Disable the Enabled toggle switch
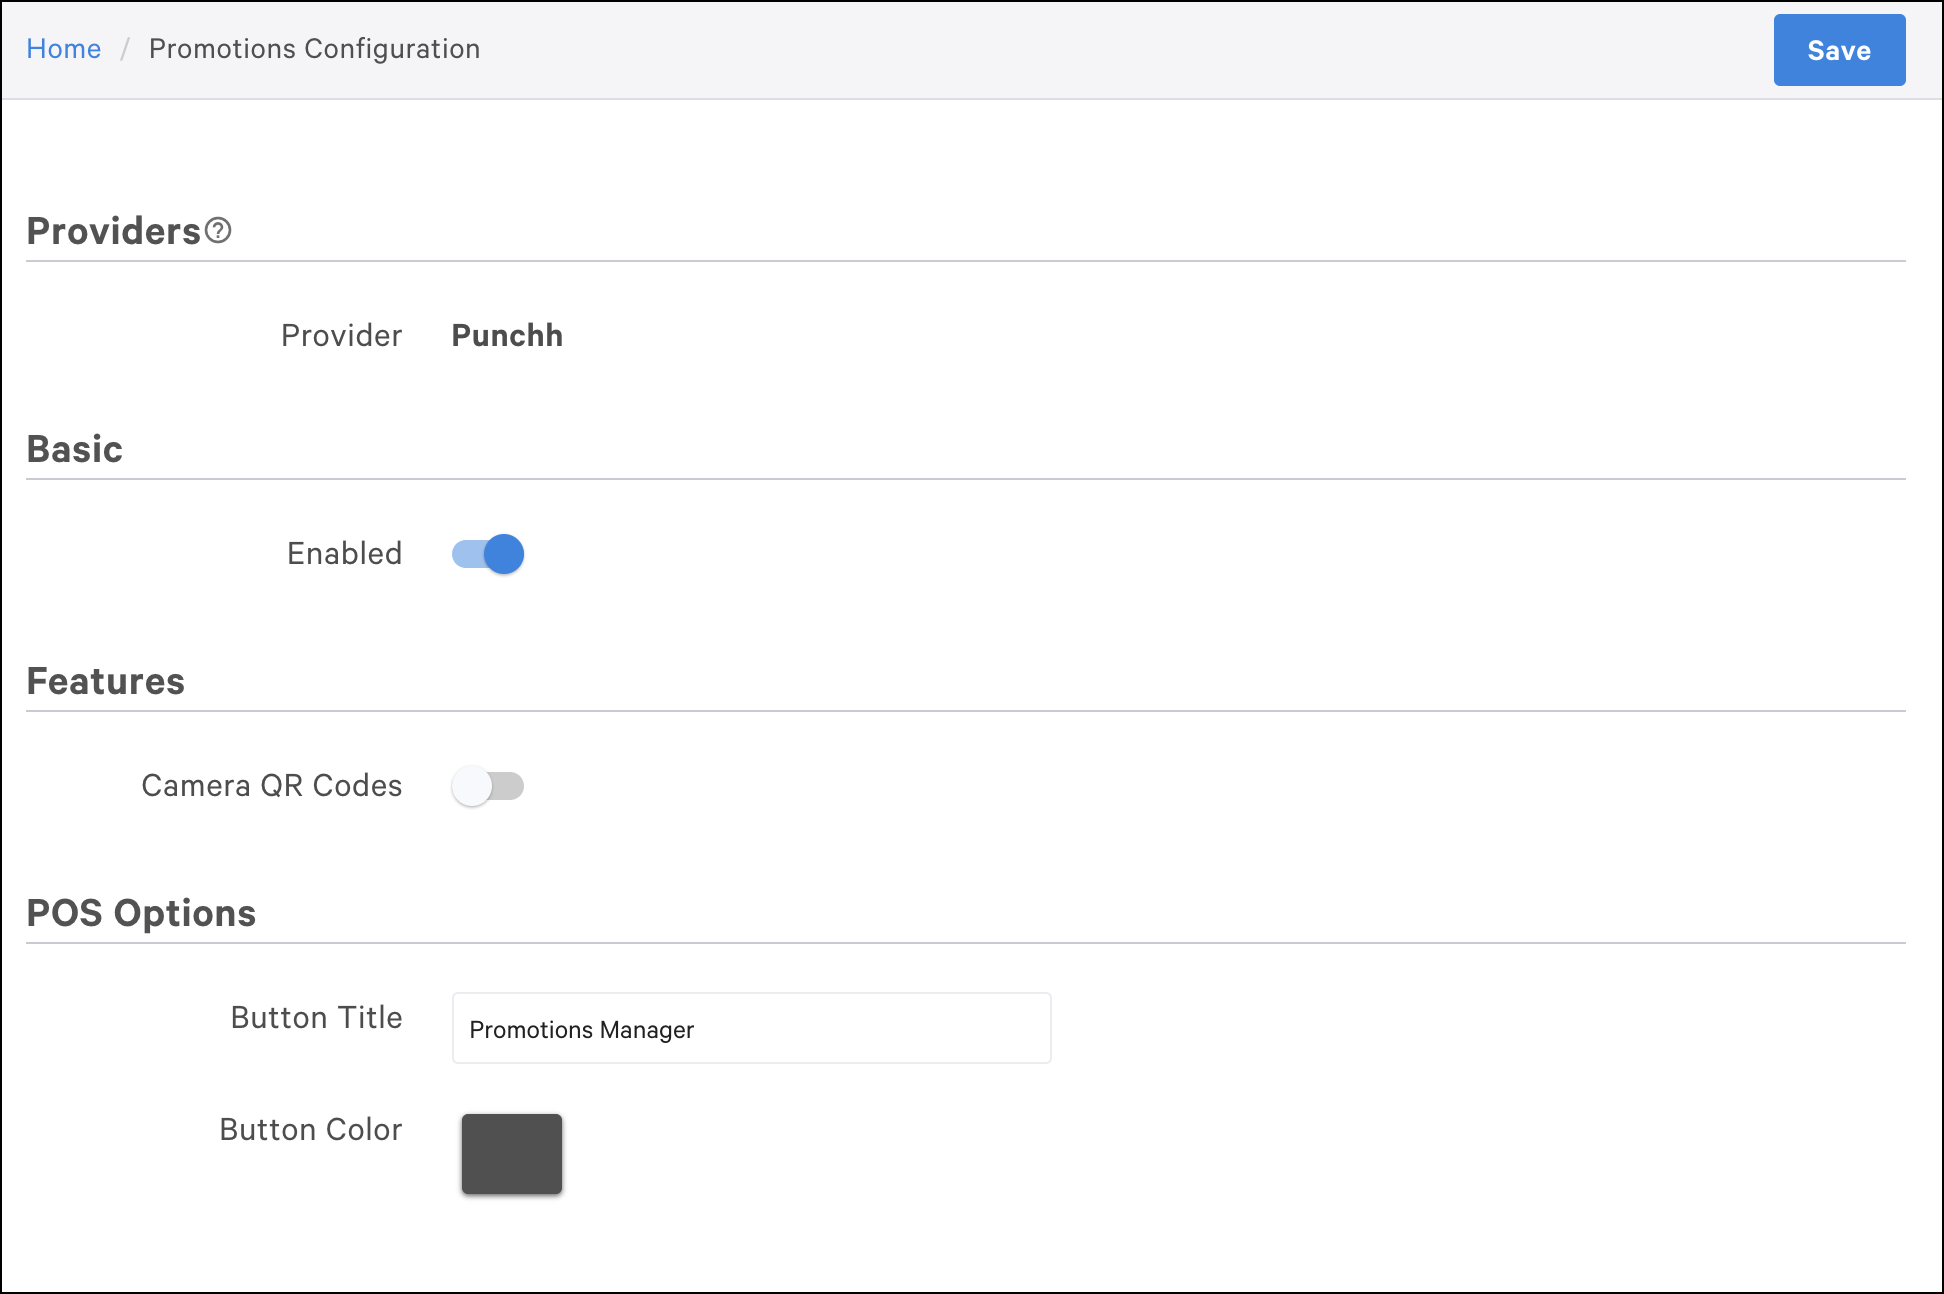The width and height of the screenshot is (1944, 1294). (x=488, y=554)
